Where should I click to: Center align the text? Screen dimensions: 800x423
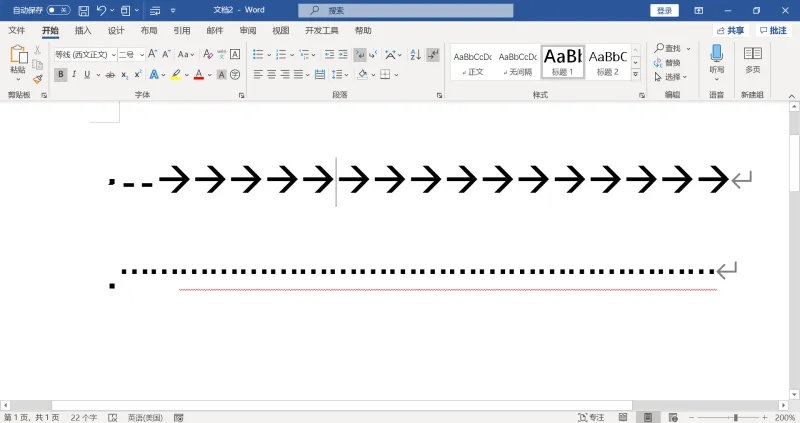271,74
